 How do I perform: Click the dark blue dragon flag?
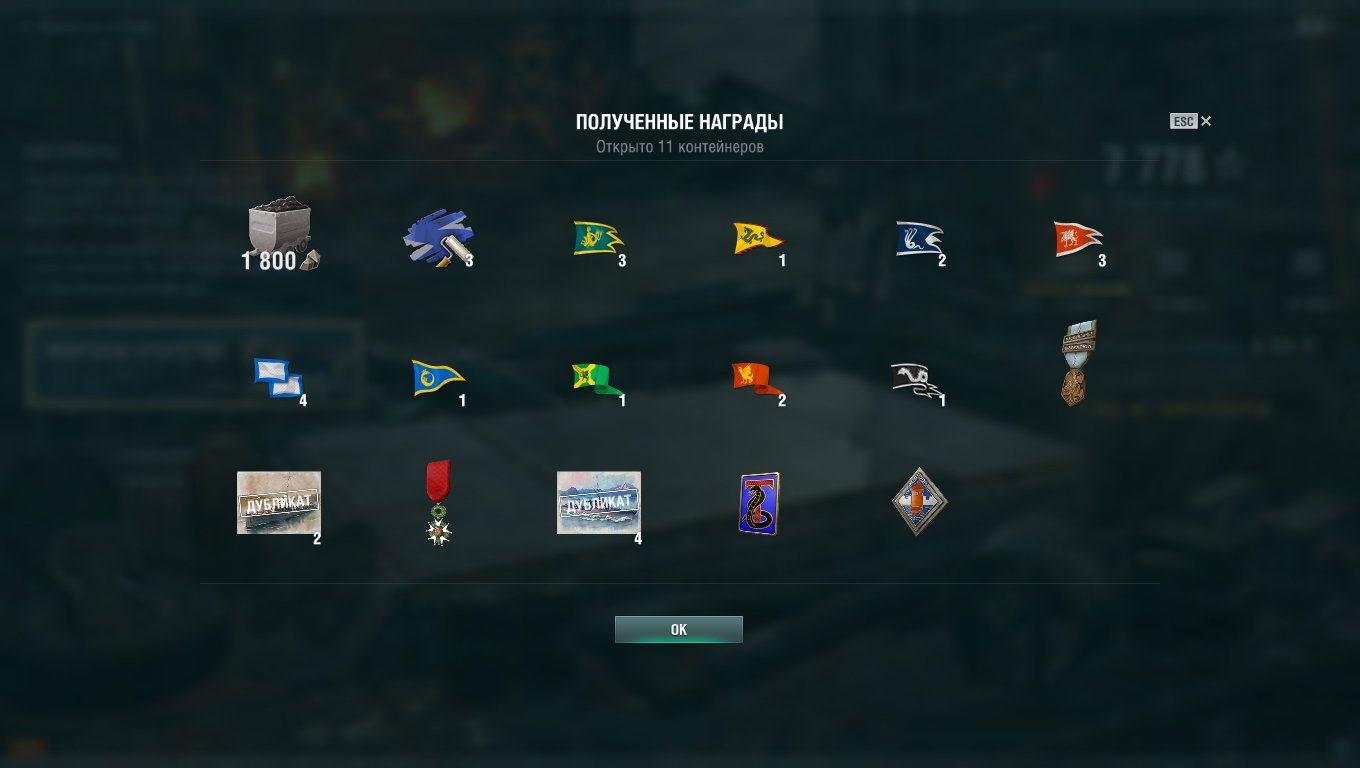(919, 240)
